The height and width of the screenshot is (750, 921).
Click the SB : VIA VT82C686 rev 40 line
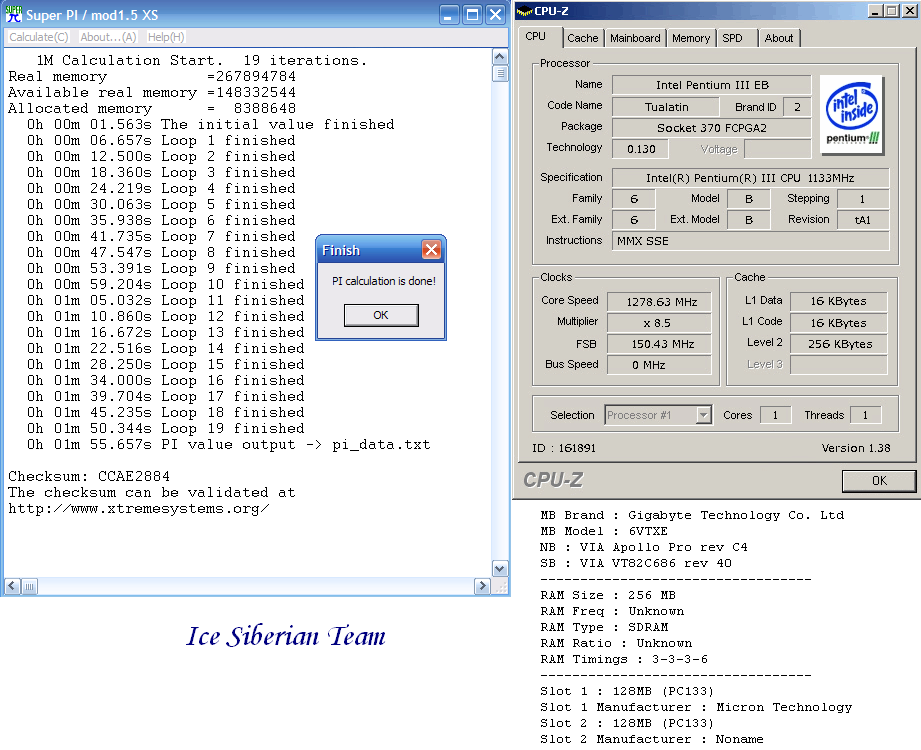[636, 563]
